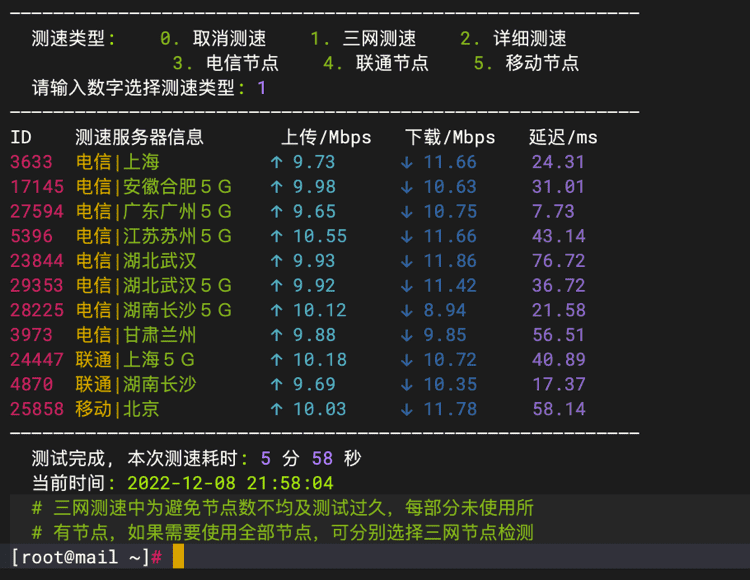750x580 pixels.
Task: Click latency value 7.73
Action: (553, 212)
